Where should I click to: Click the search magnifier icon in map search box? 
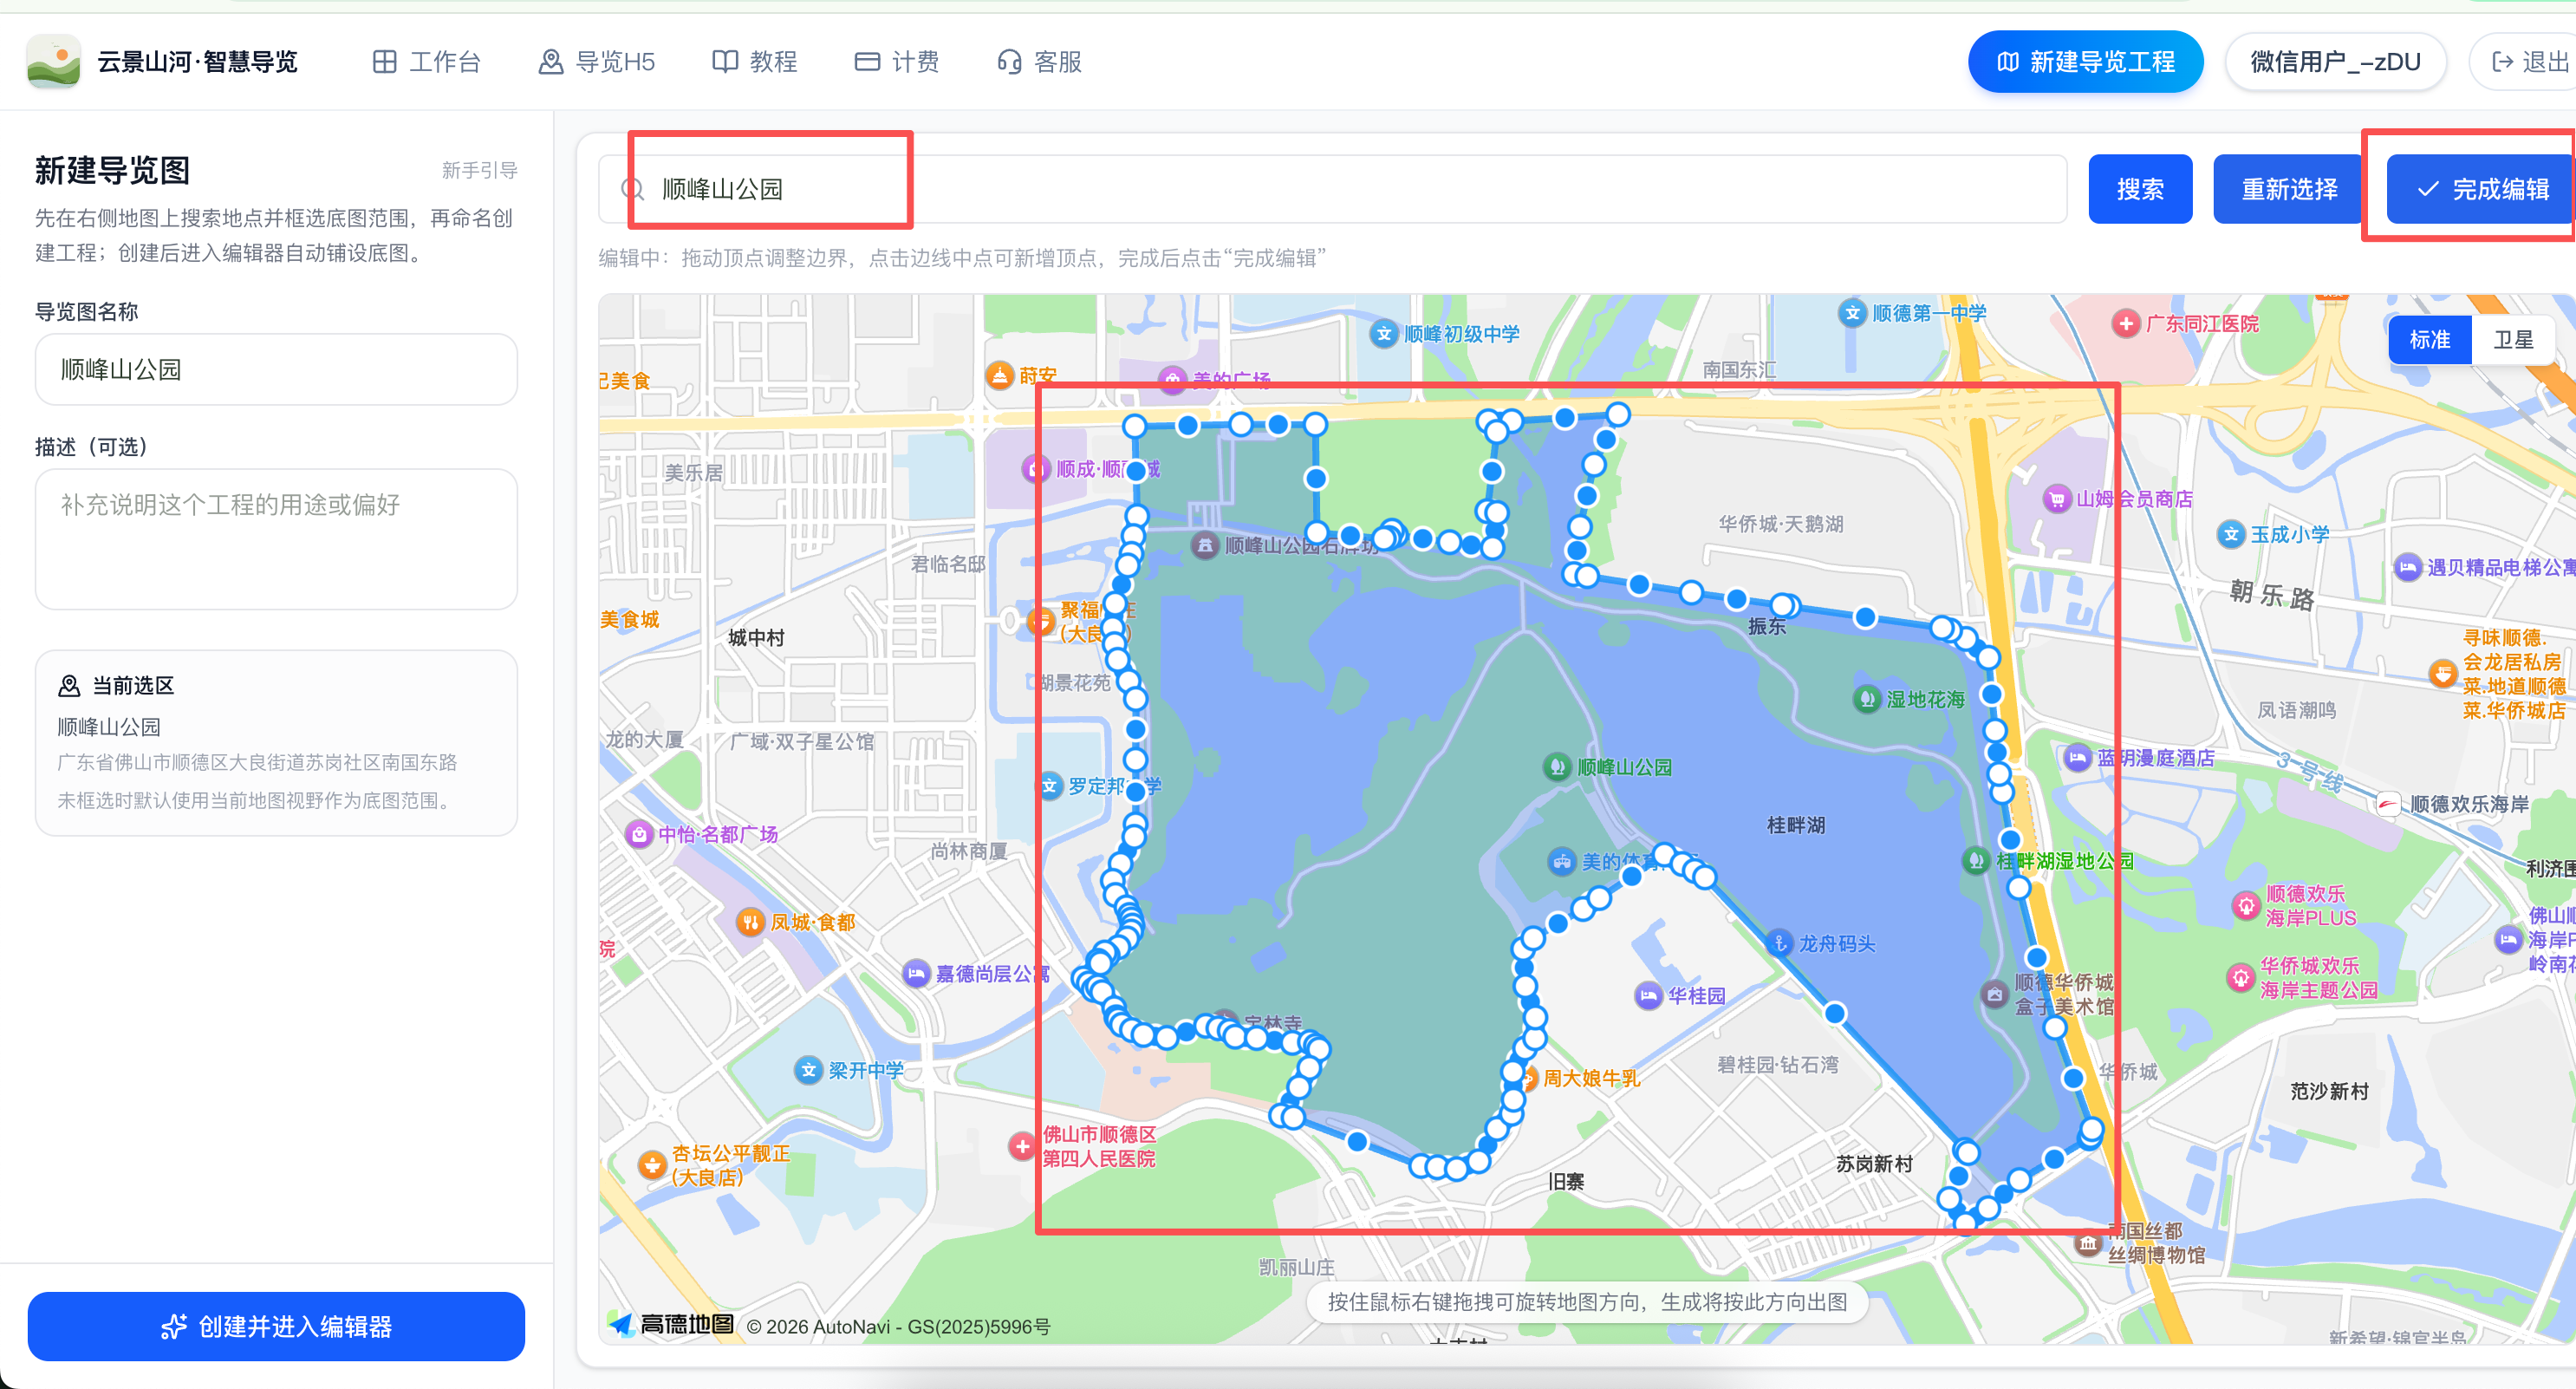[632, 189]
